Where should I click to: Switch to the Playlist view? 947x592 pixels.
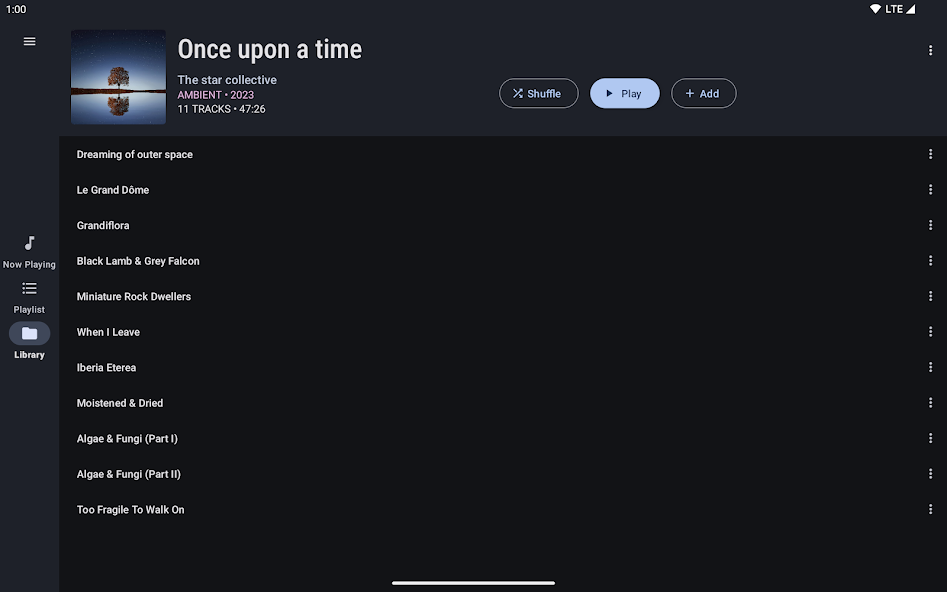[29, 298]
